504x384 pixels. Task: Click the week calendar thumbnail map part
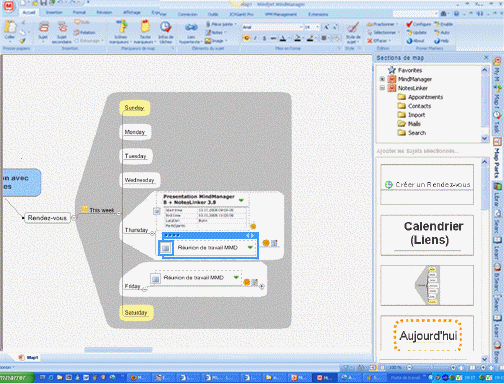point(427,285)
